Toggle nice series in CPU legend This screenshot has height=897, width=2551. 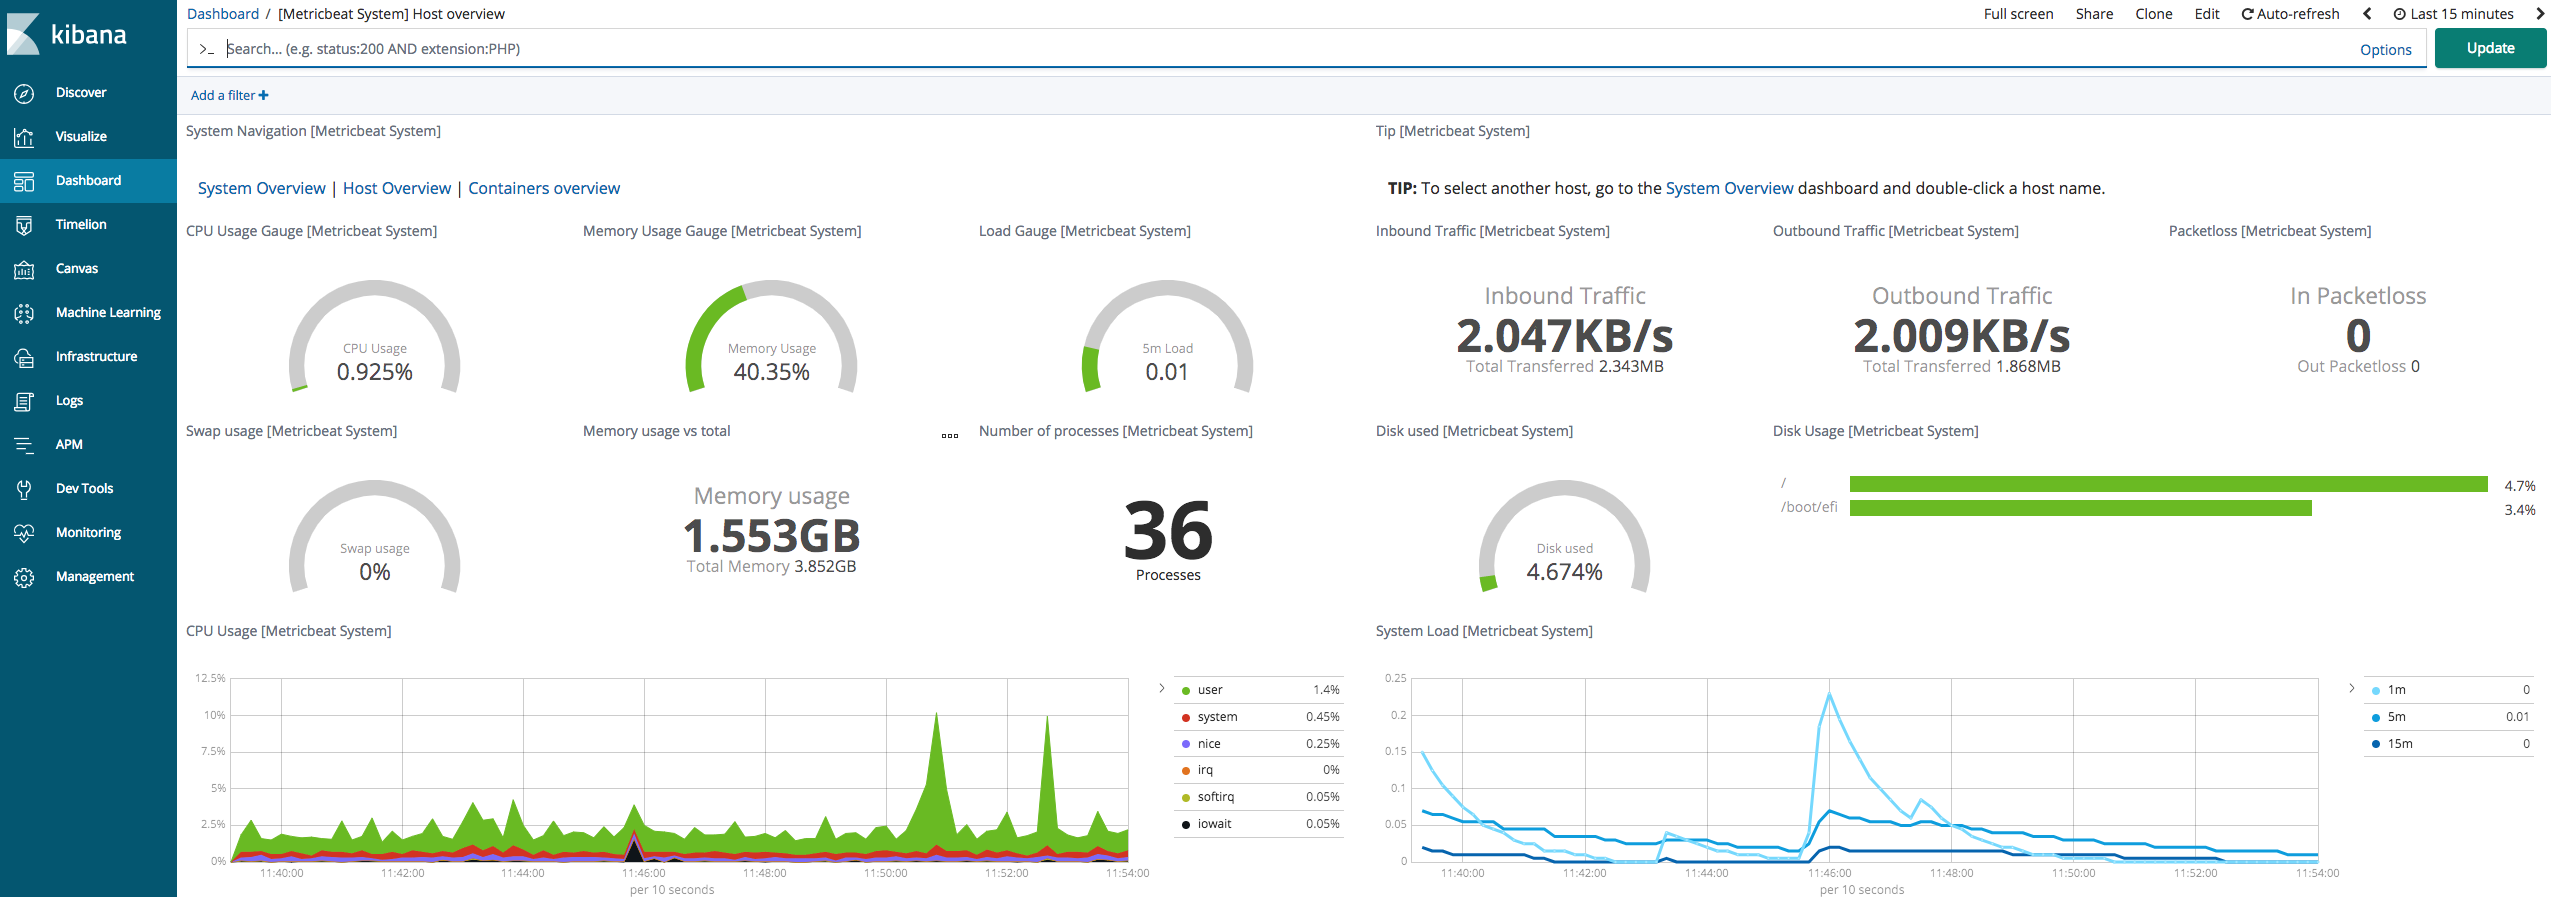click(1260, 744)
